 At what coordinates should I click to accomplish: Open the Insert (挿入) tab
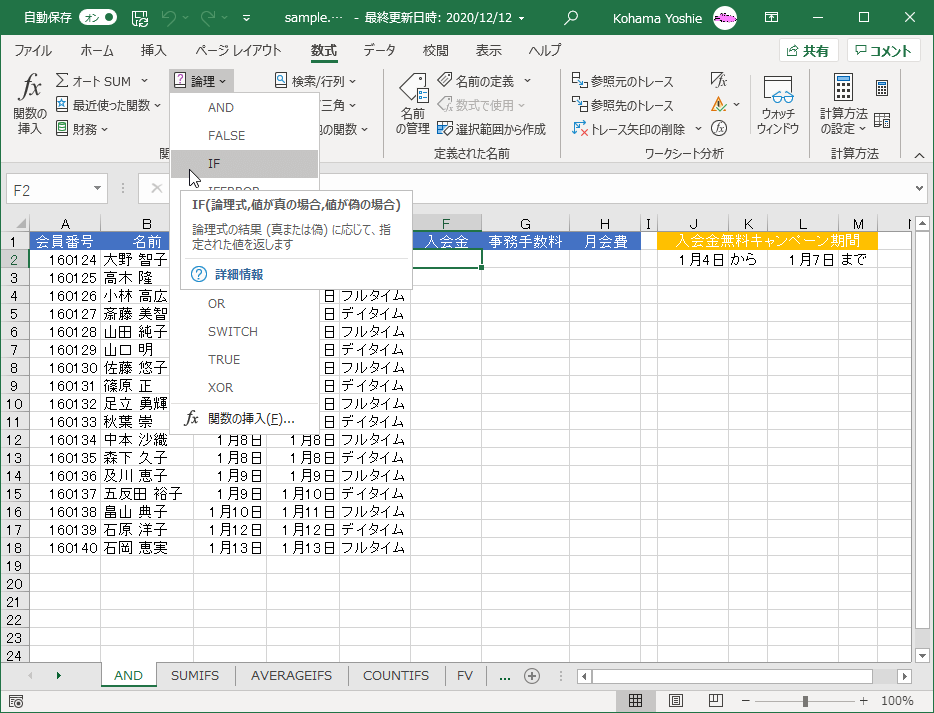coord(154,51)
